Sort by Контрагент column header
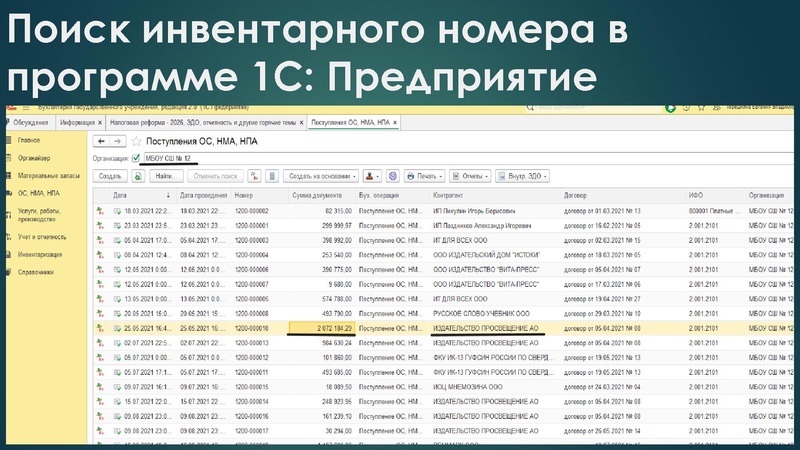This screenshot has width=800, height=450. click(495, 195)
